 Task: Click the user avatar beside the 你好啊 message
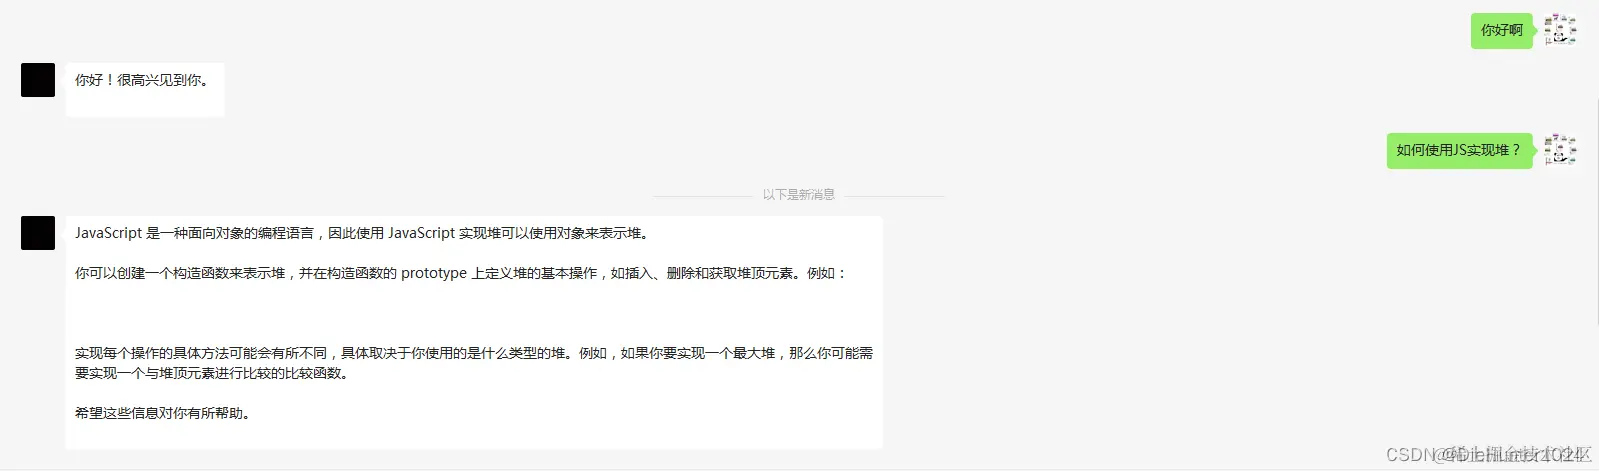(1560, 30)
